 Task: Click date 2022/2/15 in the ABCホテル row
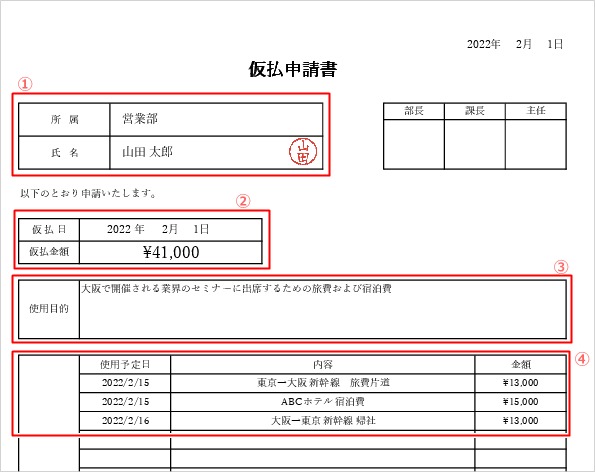125,402
